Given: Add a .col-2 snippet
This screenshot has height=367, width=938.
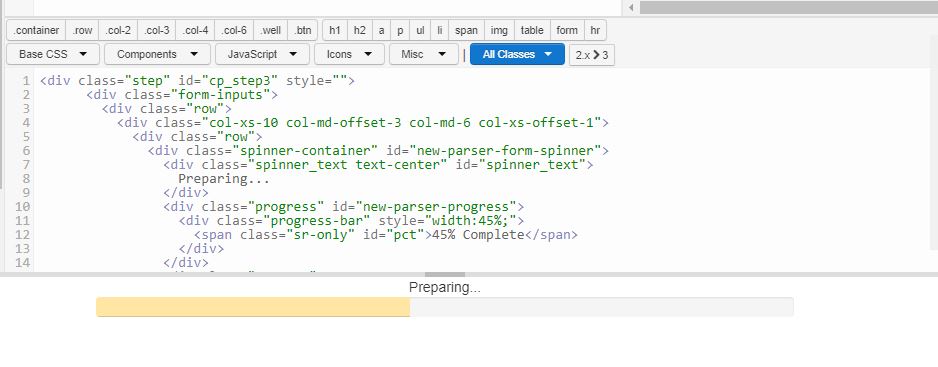Looking at the screenshot, I should (118, 30).
